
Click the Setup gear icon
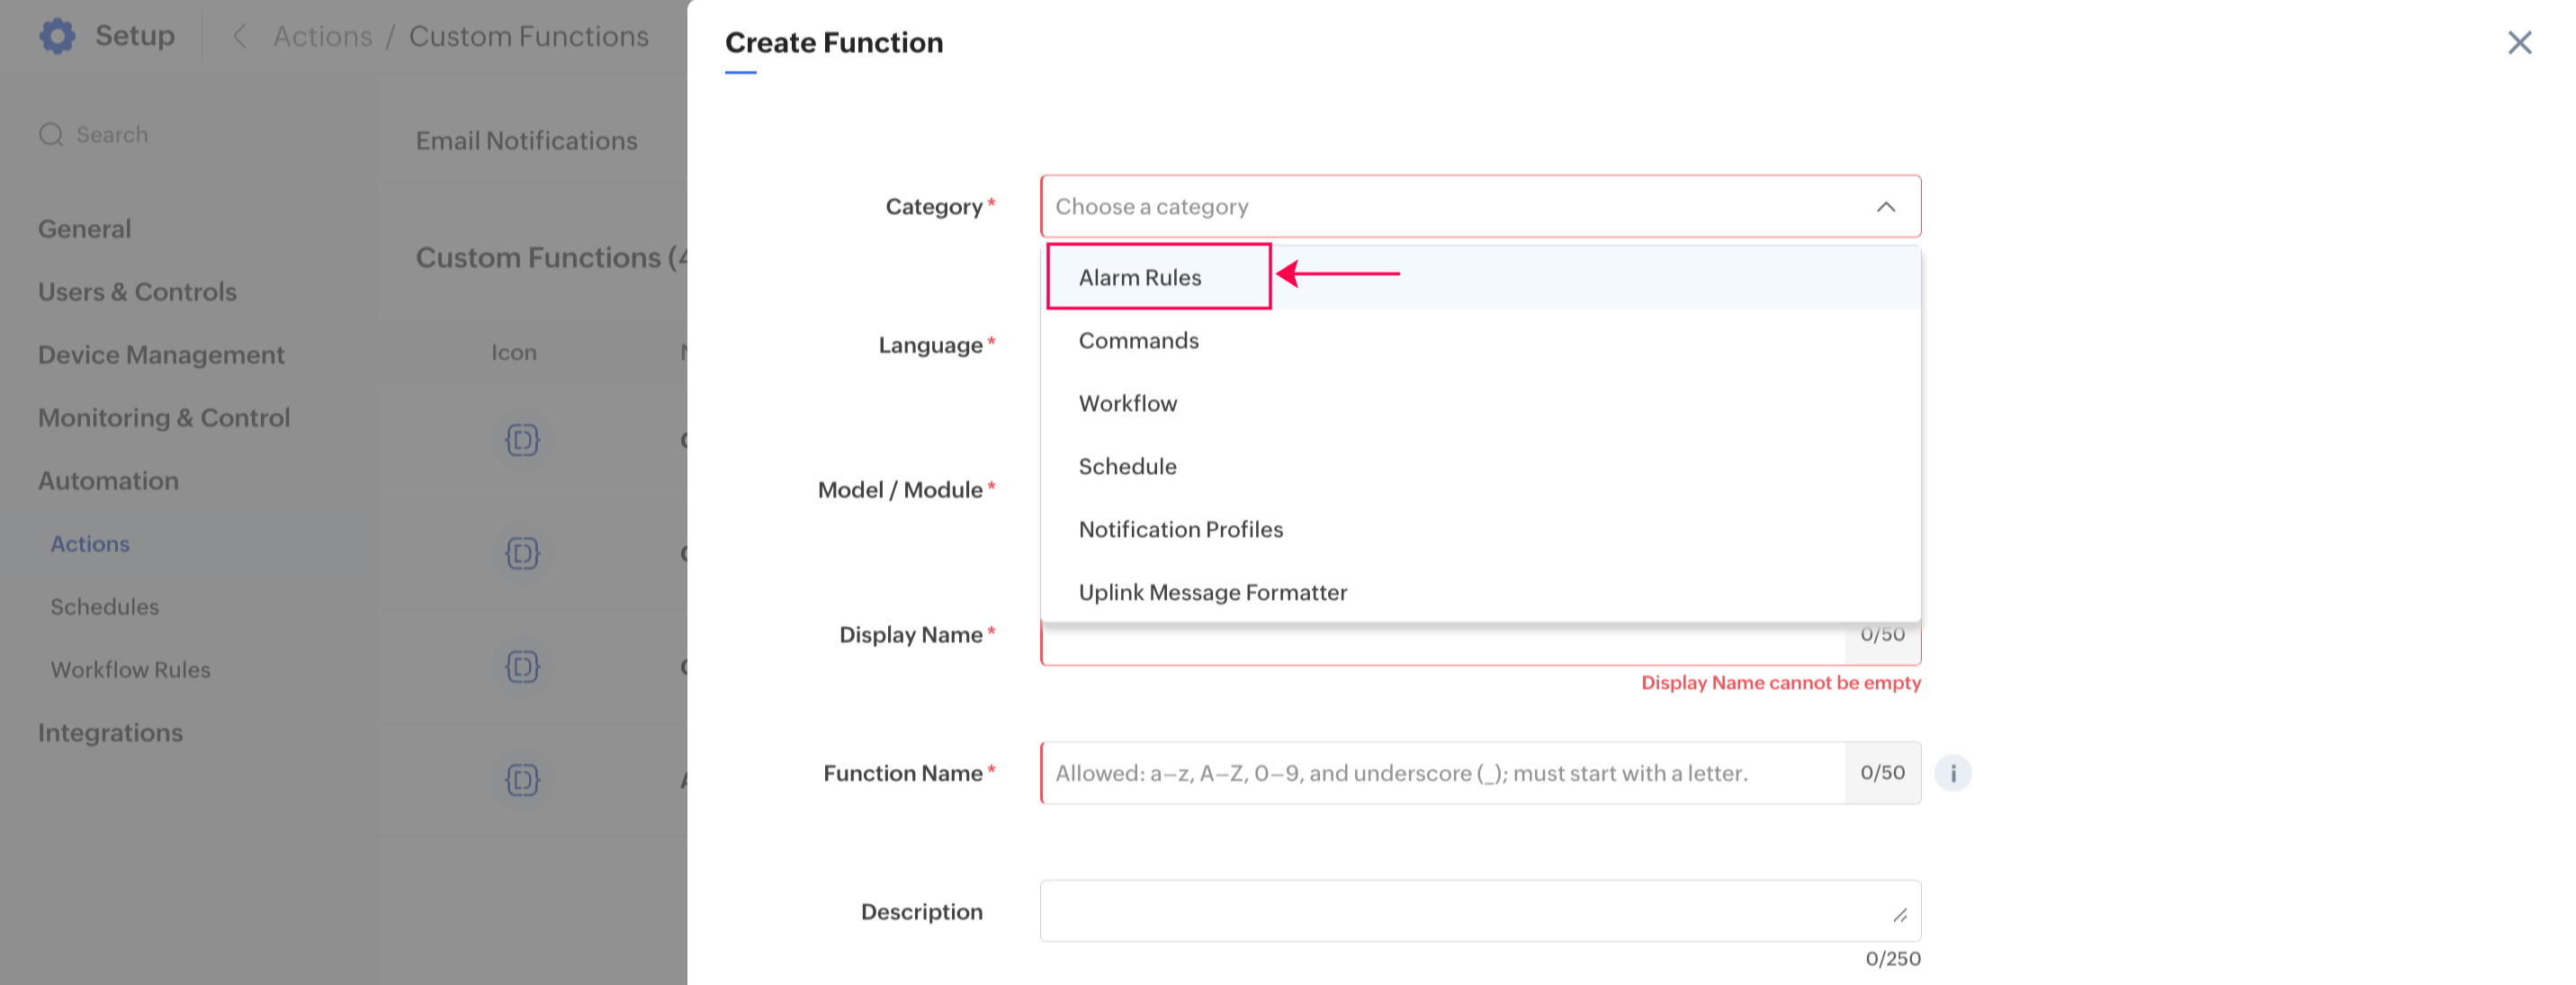[57, 36]
